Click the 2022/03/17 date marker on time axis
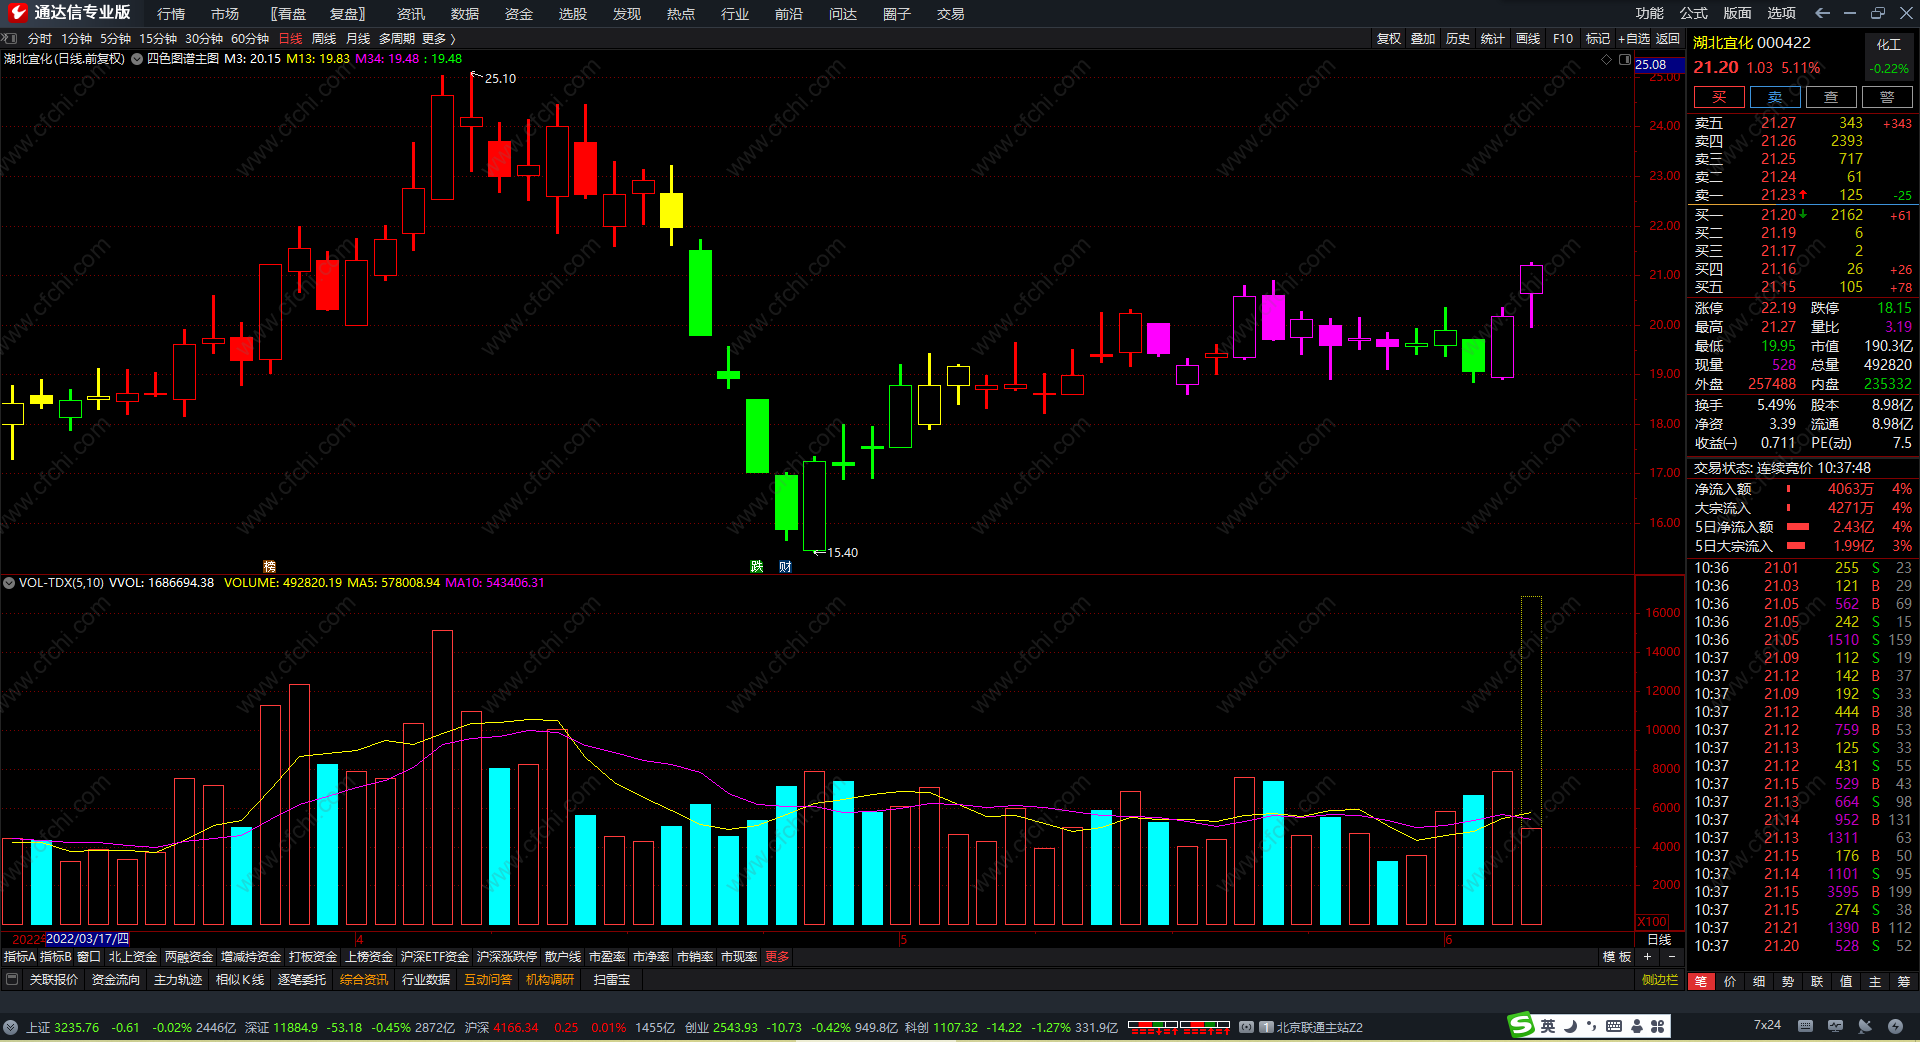The image size is (1920, 1042). [88, 939]
